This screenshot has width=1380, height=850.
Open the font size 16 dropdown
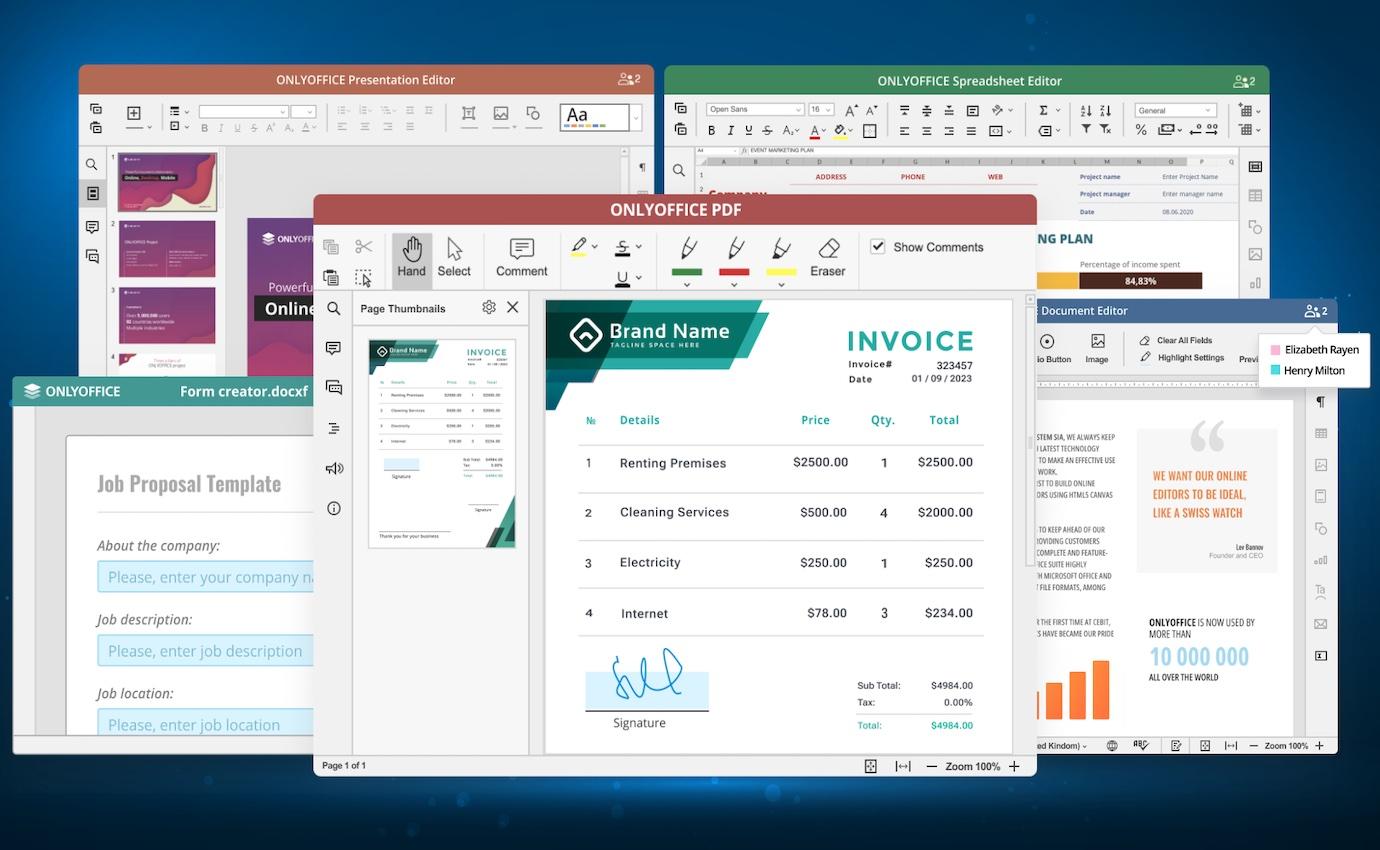[821, 109]
